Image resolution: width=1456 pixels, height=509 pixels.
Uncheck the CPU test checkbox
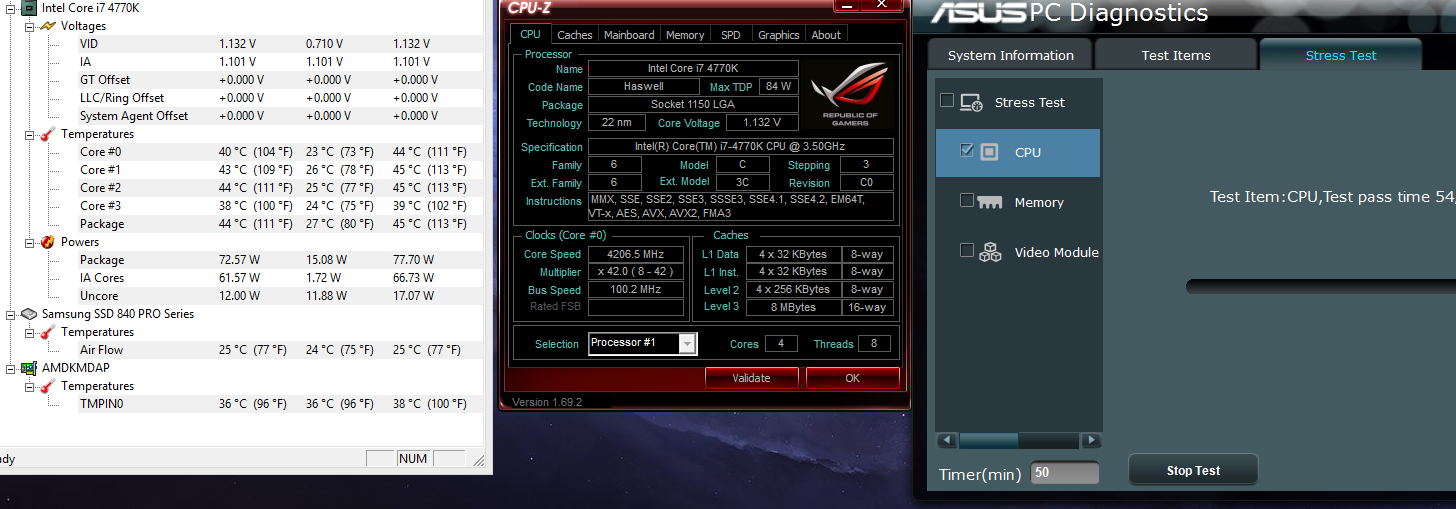pyautogui.click(x=966, y=151)
